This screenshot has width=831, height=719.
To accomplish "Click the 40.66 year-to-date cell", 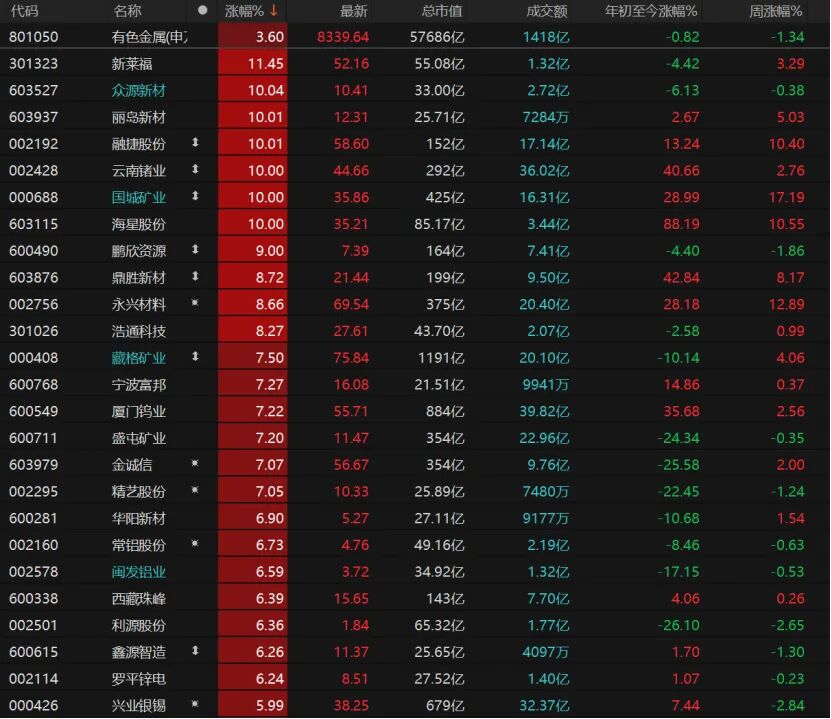I will pyautogui.click(x=681, y=171).
